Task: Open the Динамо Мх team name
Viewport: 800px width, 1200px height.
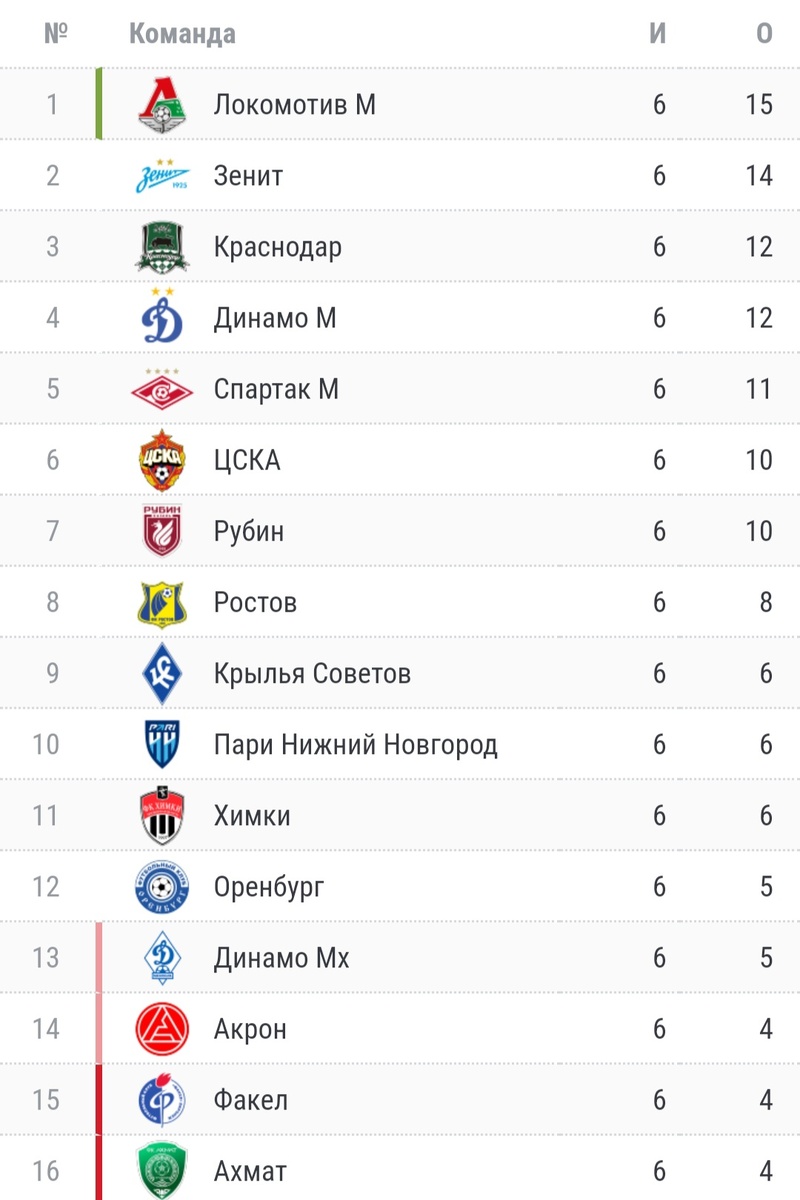Action: [281, 958]
